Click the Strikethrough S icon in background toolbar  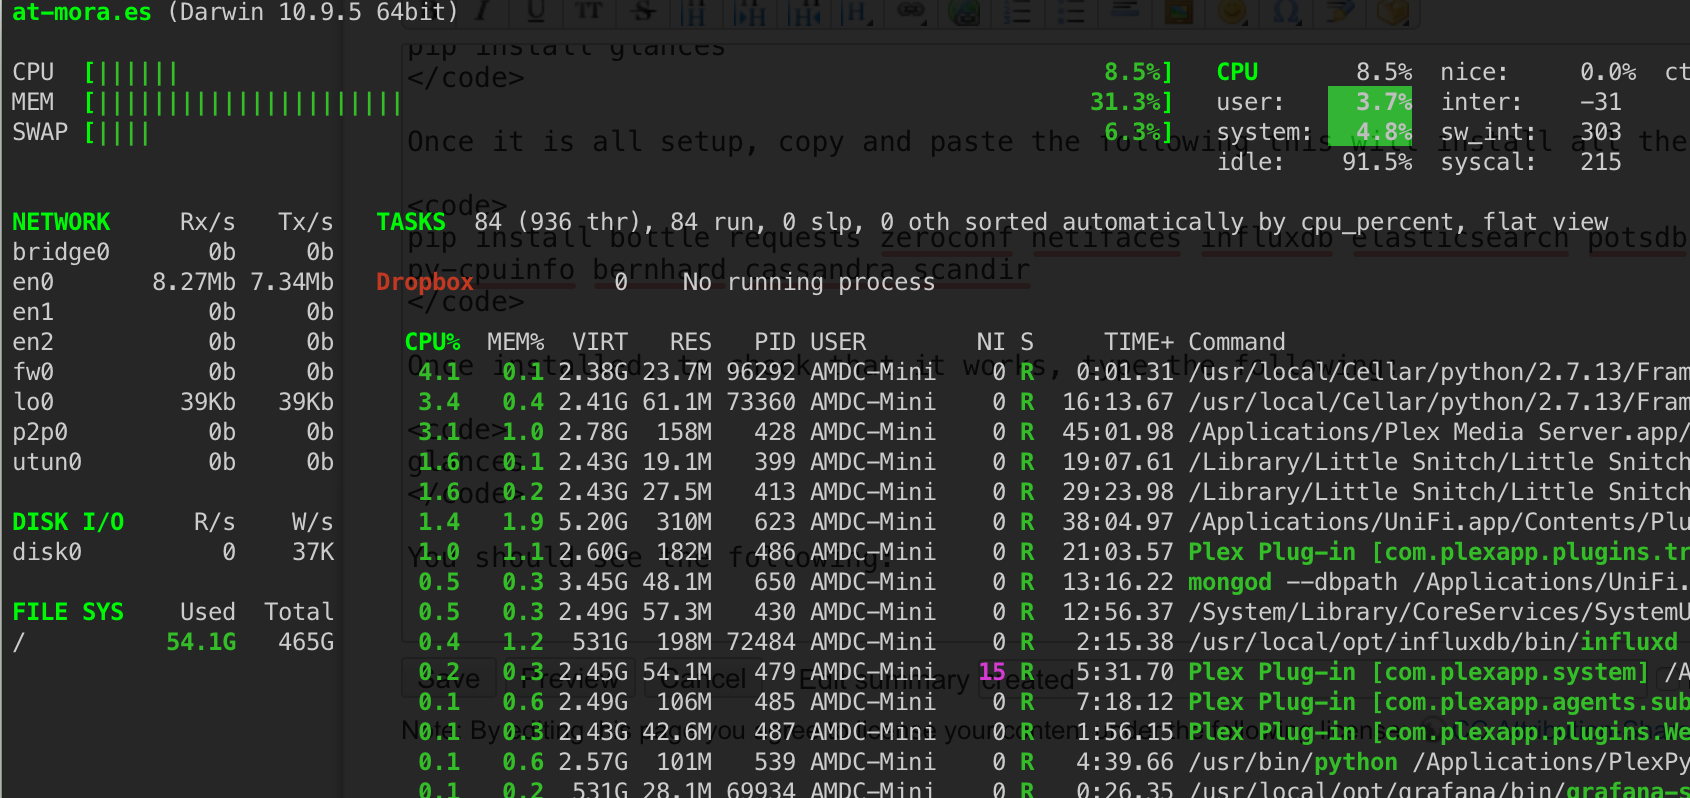(643, 10)
